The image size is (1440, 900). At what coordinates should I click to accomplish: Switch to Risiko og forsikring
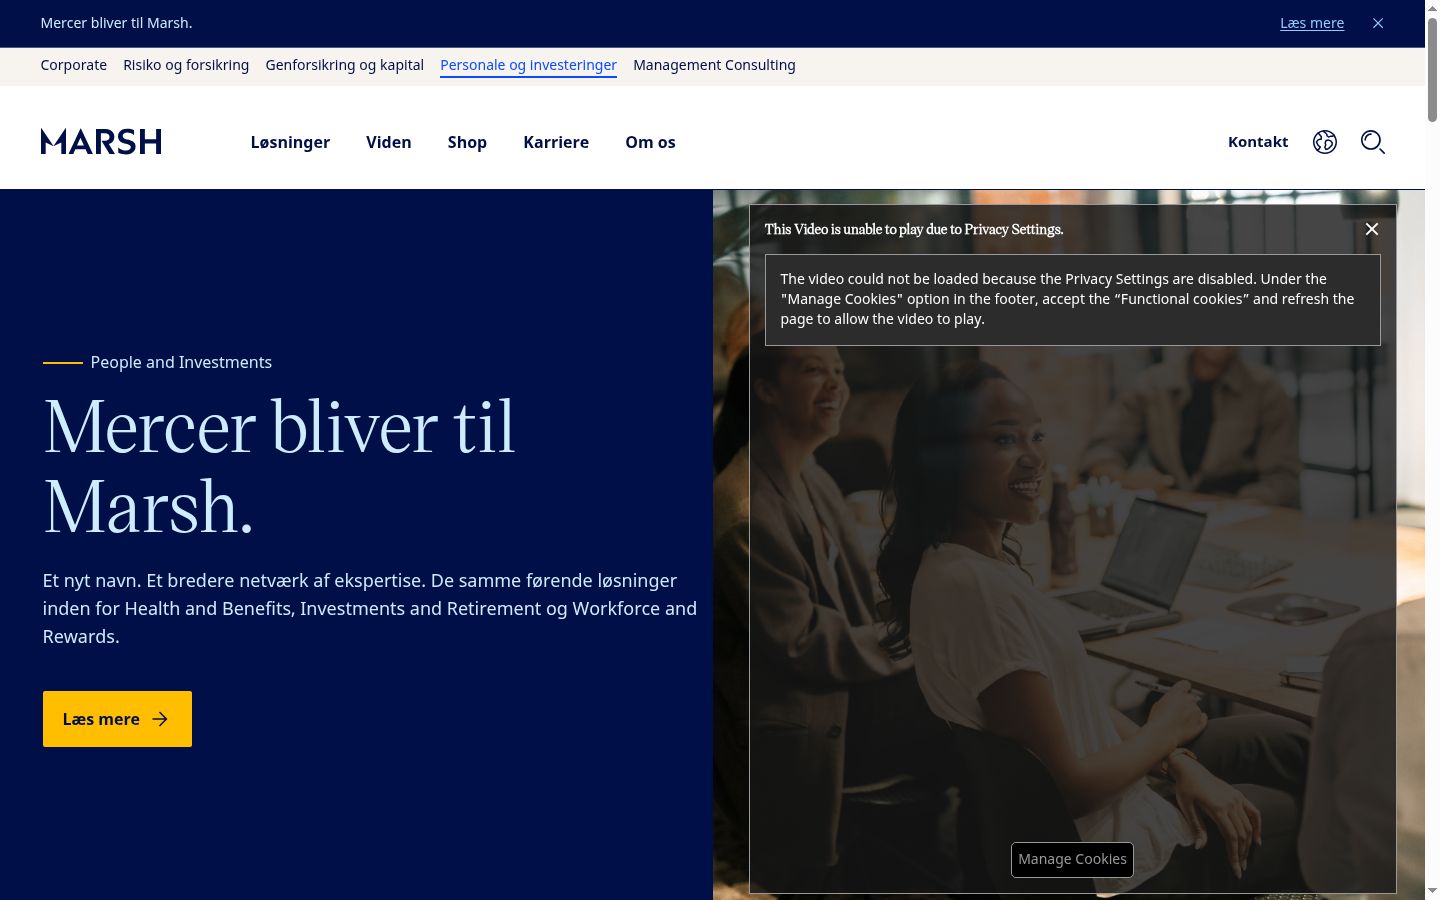[x=186, y=65]
